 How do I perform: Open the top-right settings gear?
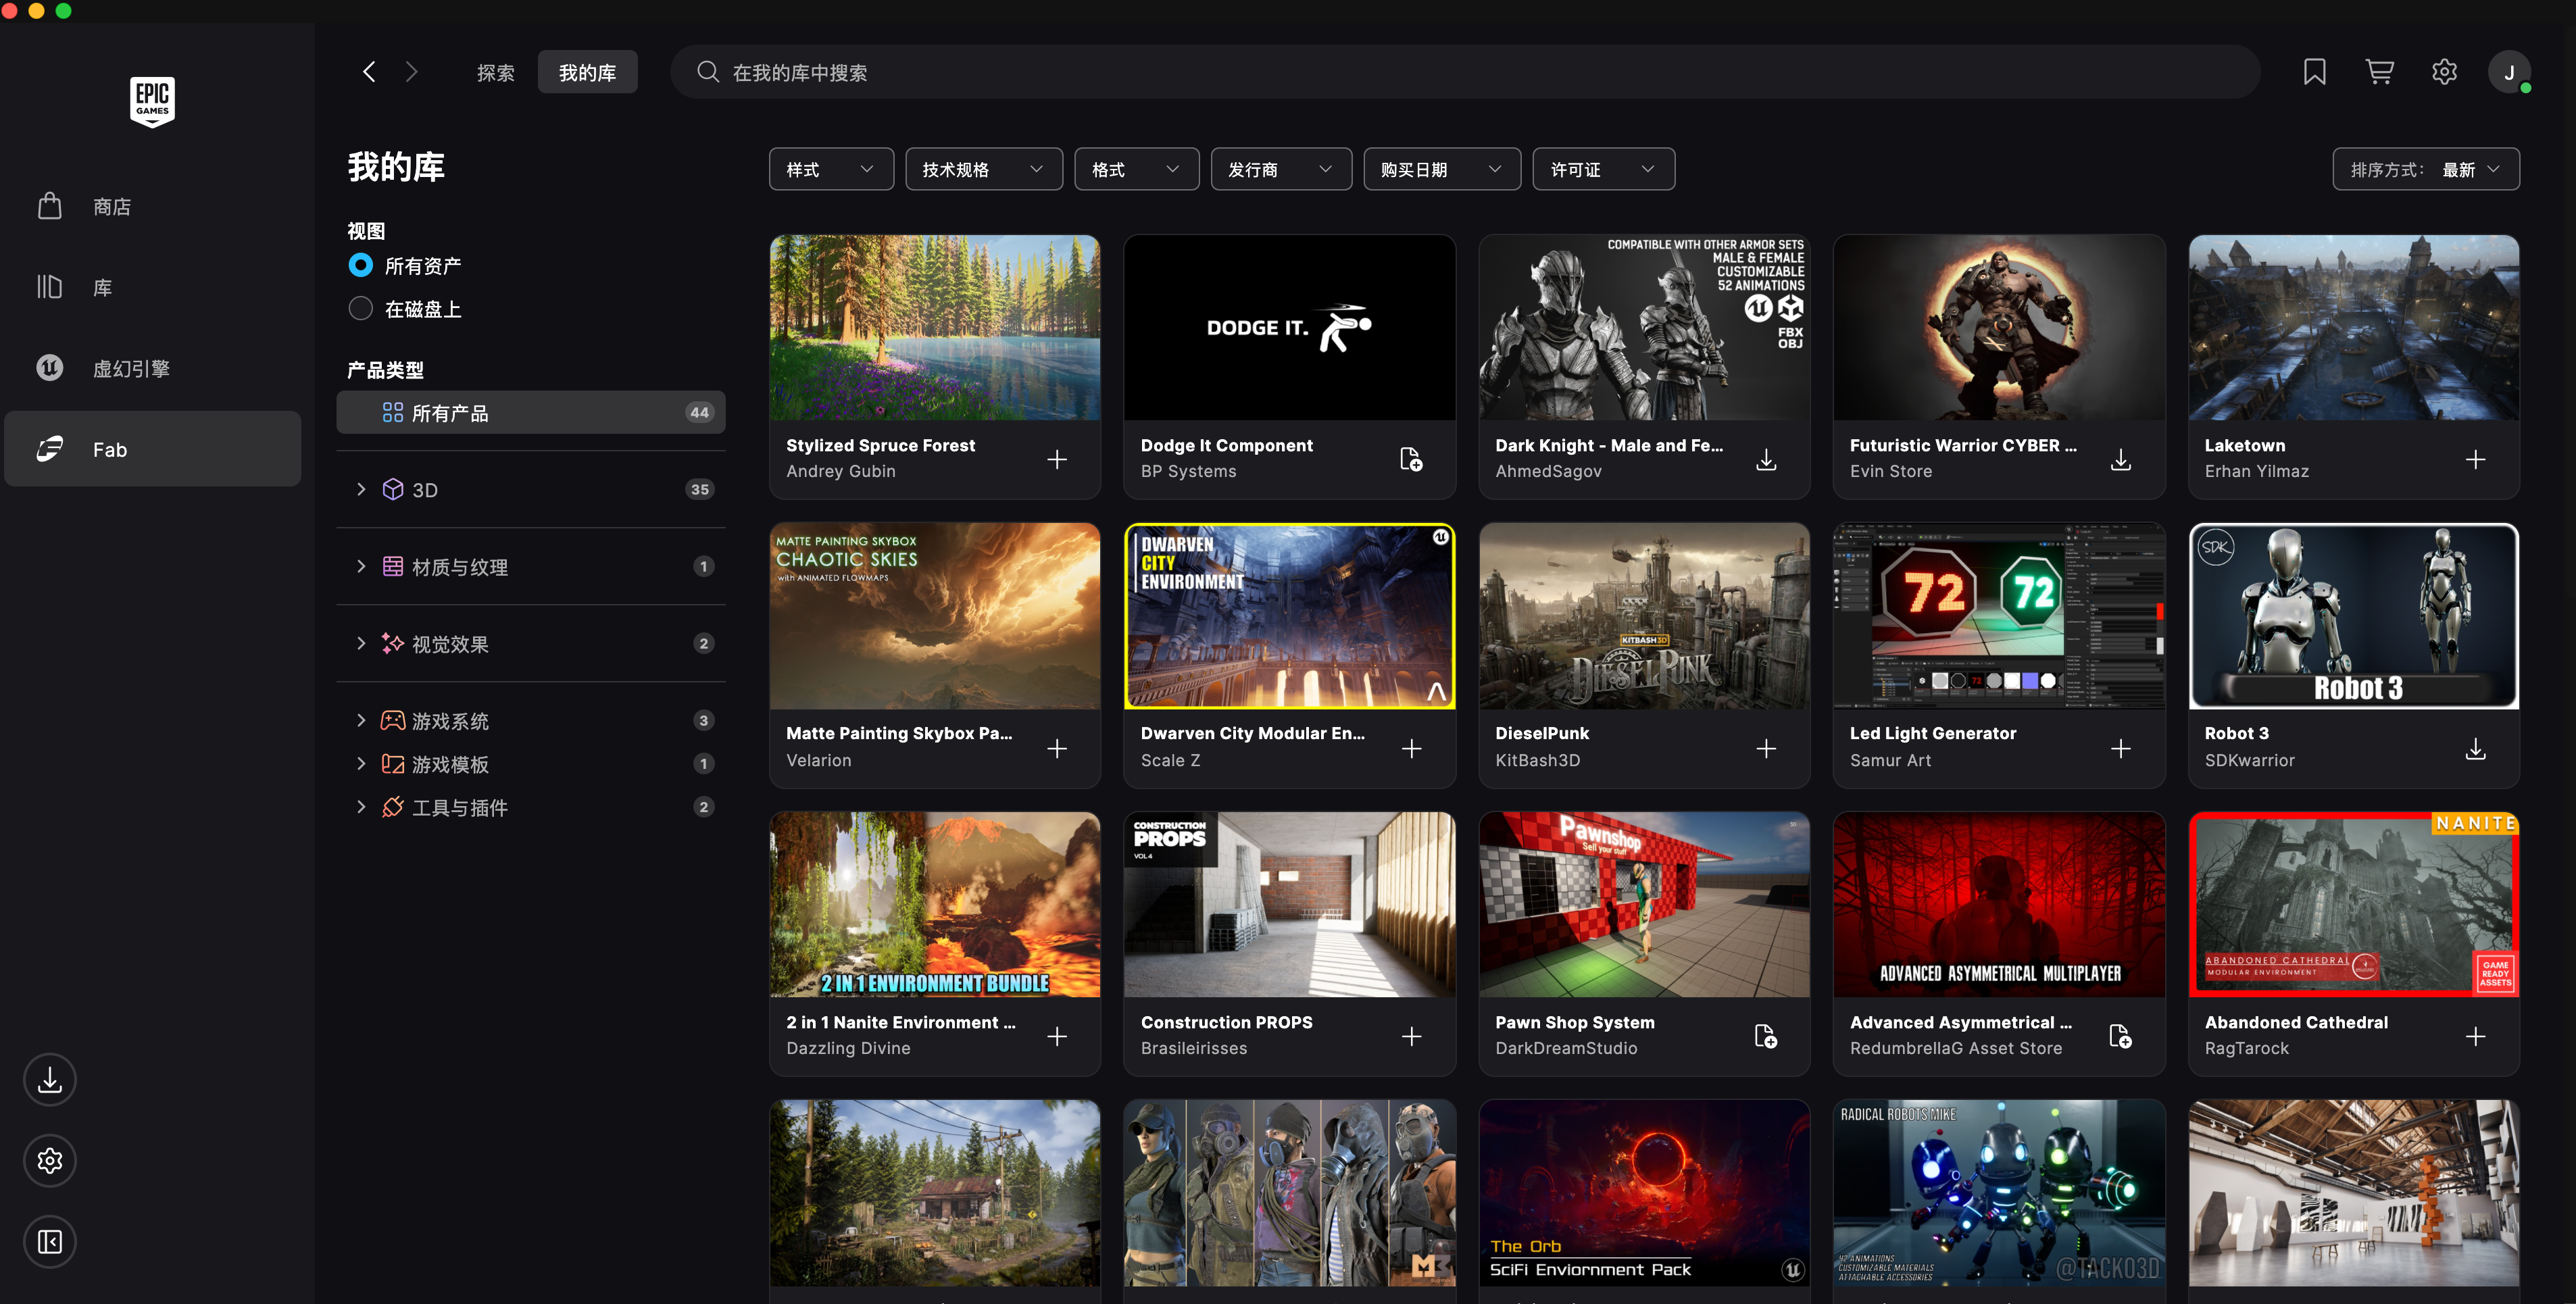pyautogui.click(x=2444, y=72)
